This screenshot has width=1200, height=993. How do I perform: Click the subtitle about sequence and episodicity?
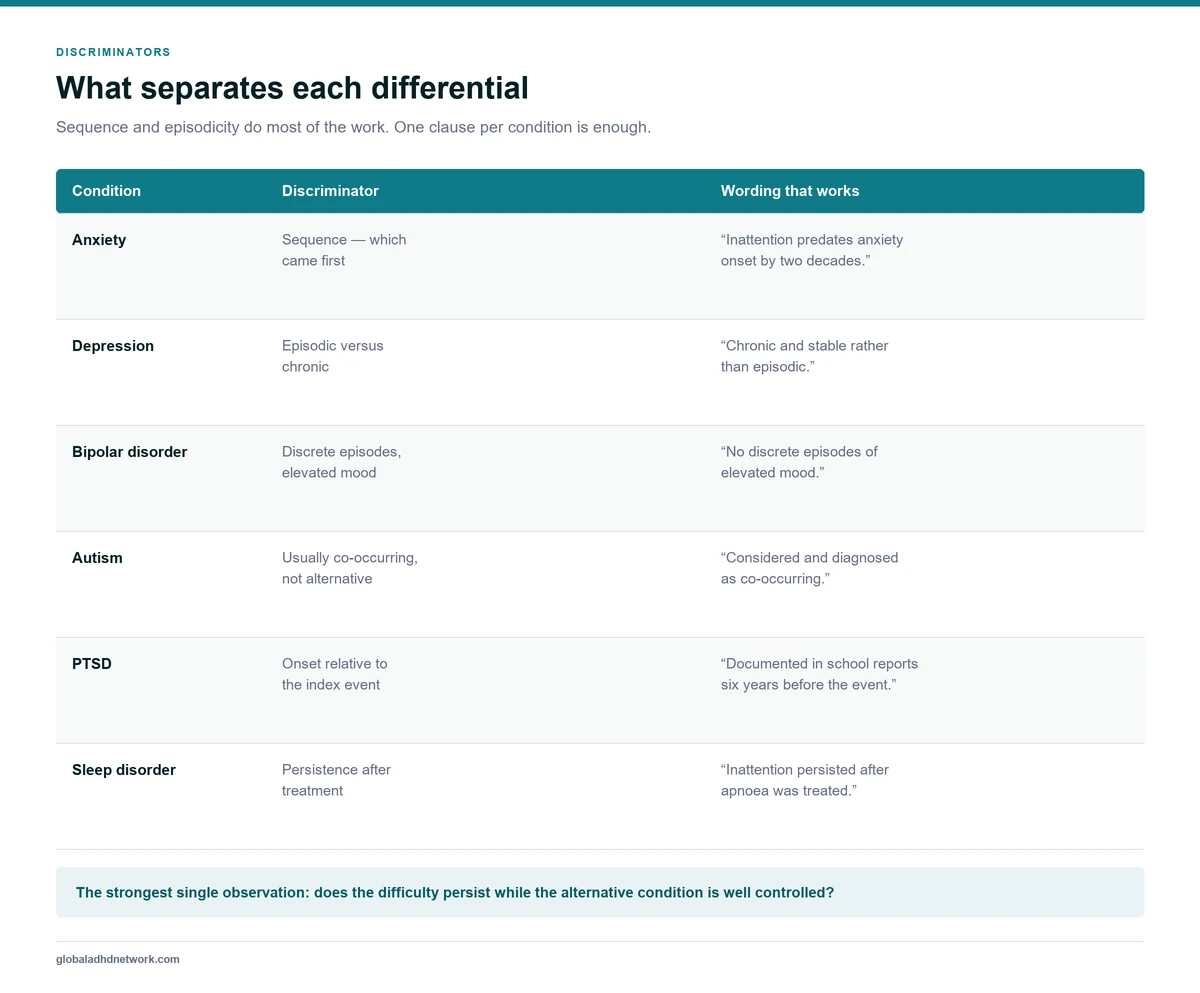coord(353,128)
